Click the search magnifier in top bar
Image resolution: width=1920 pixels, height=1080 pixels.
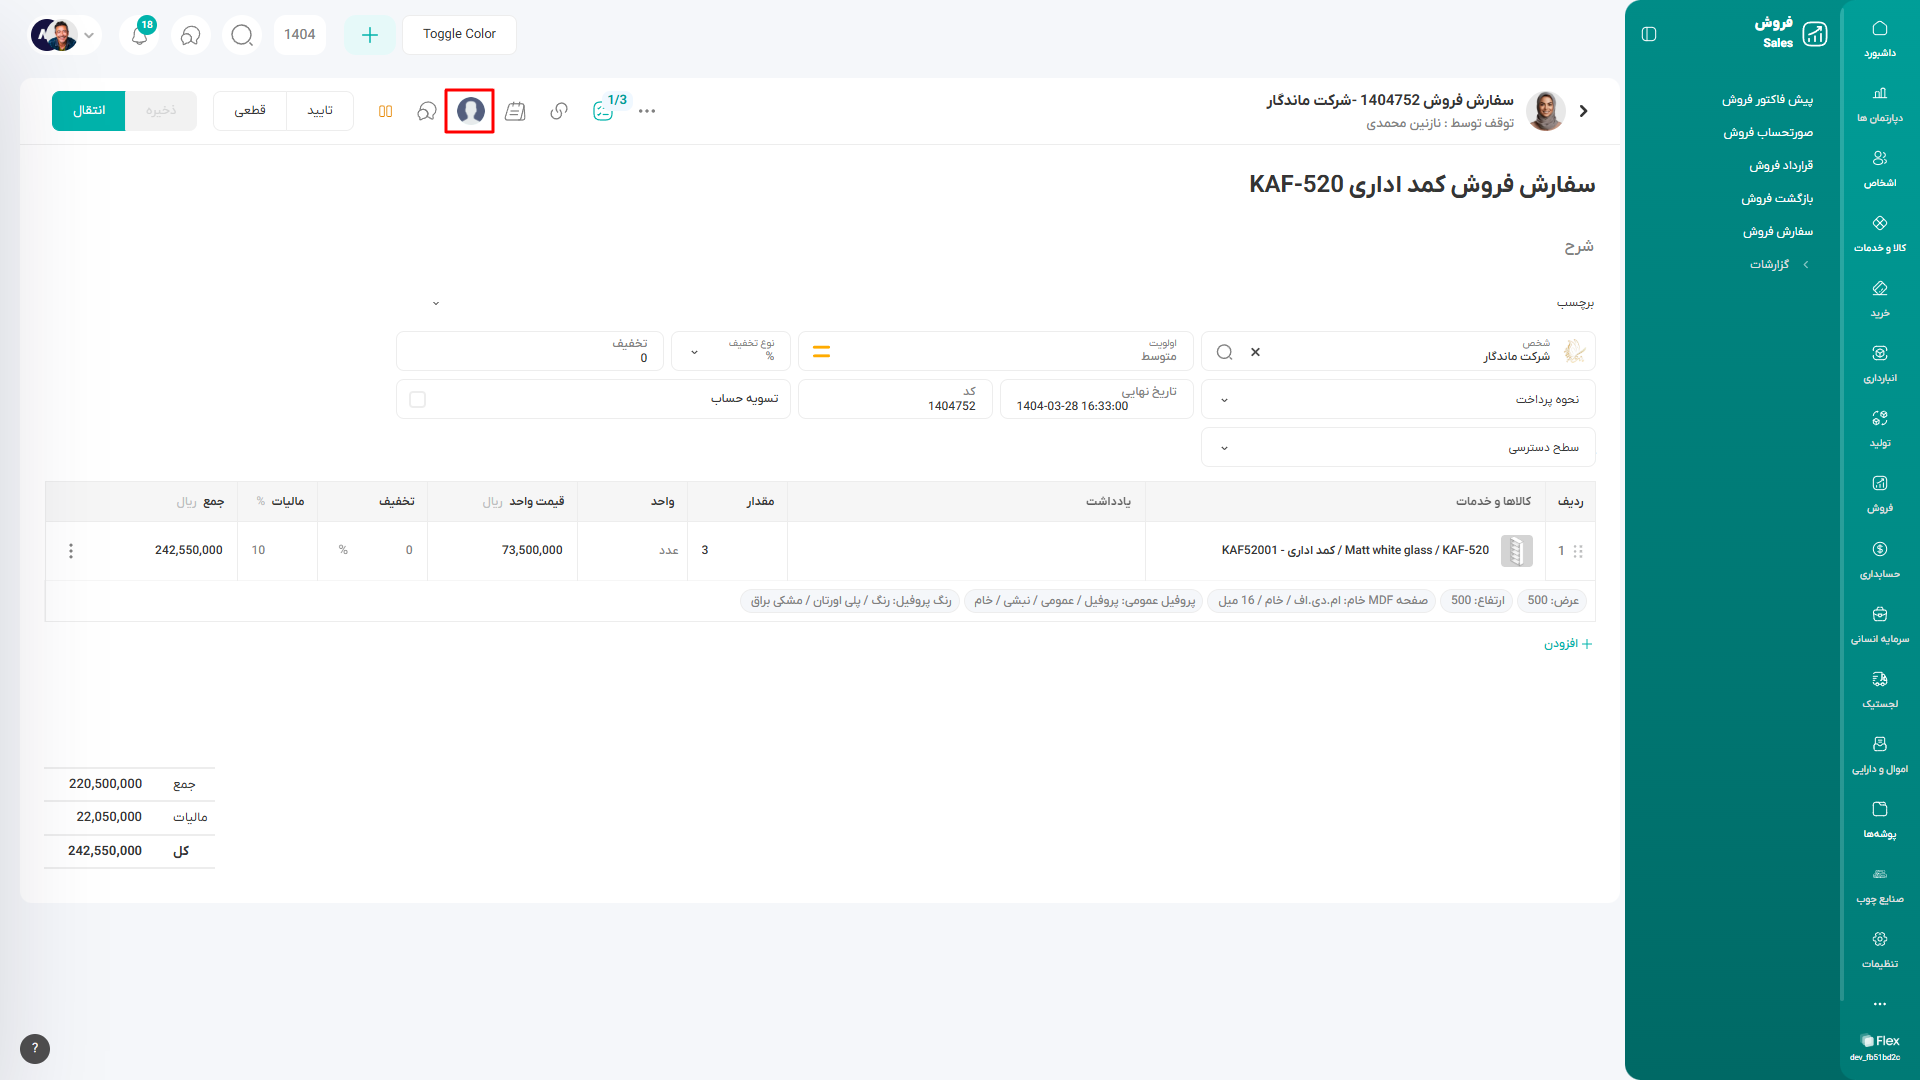pos(242,35)
